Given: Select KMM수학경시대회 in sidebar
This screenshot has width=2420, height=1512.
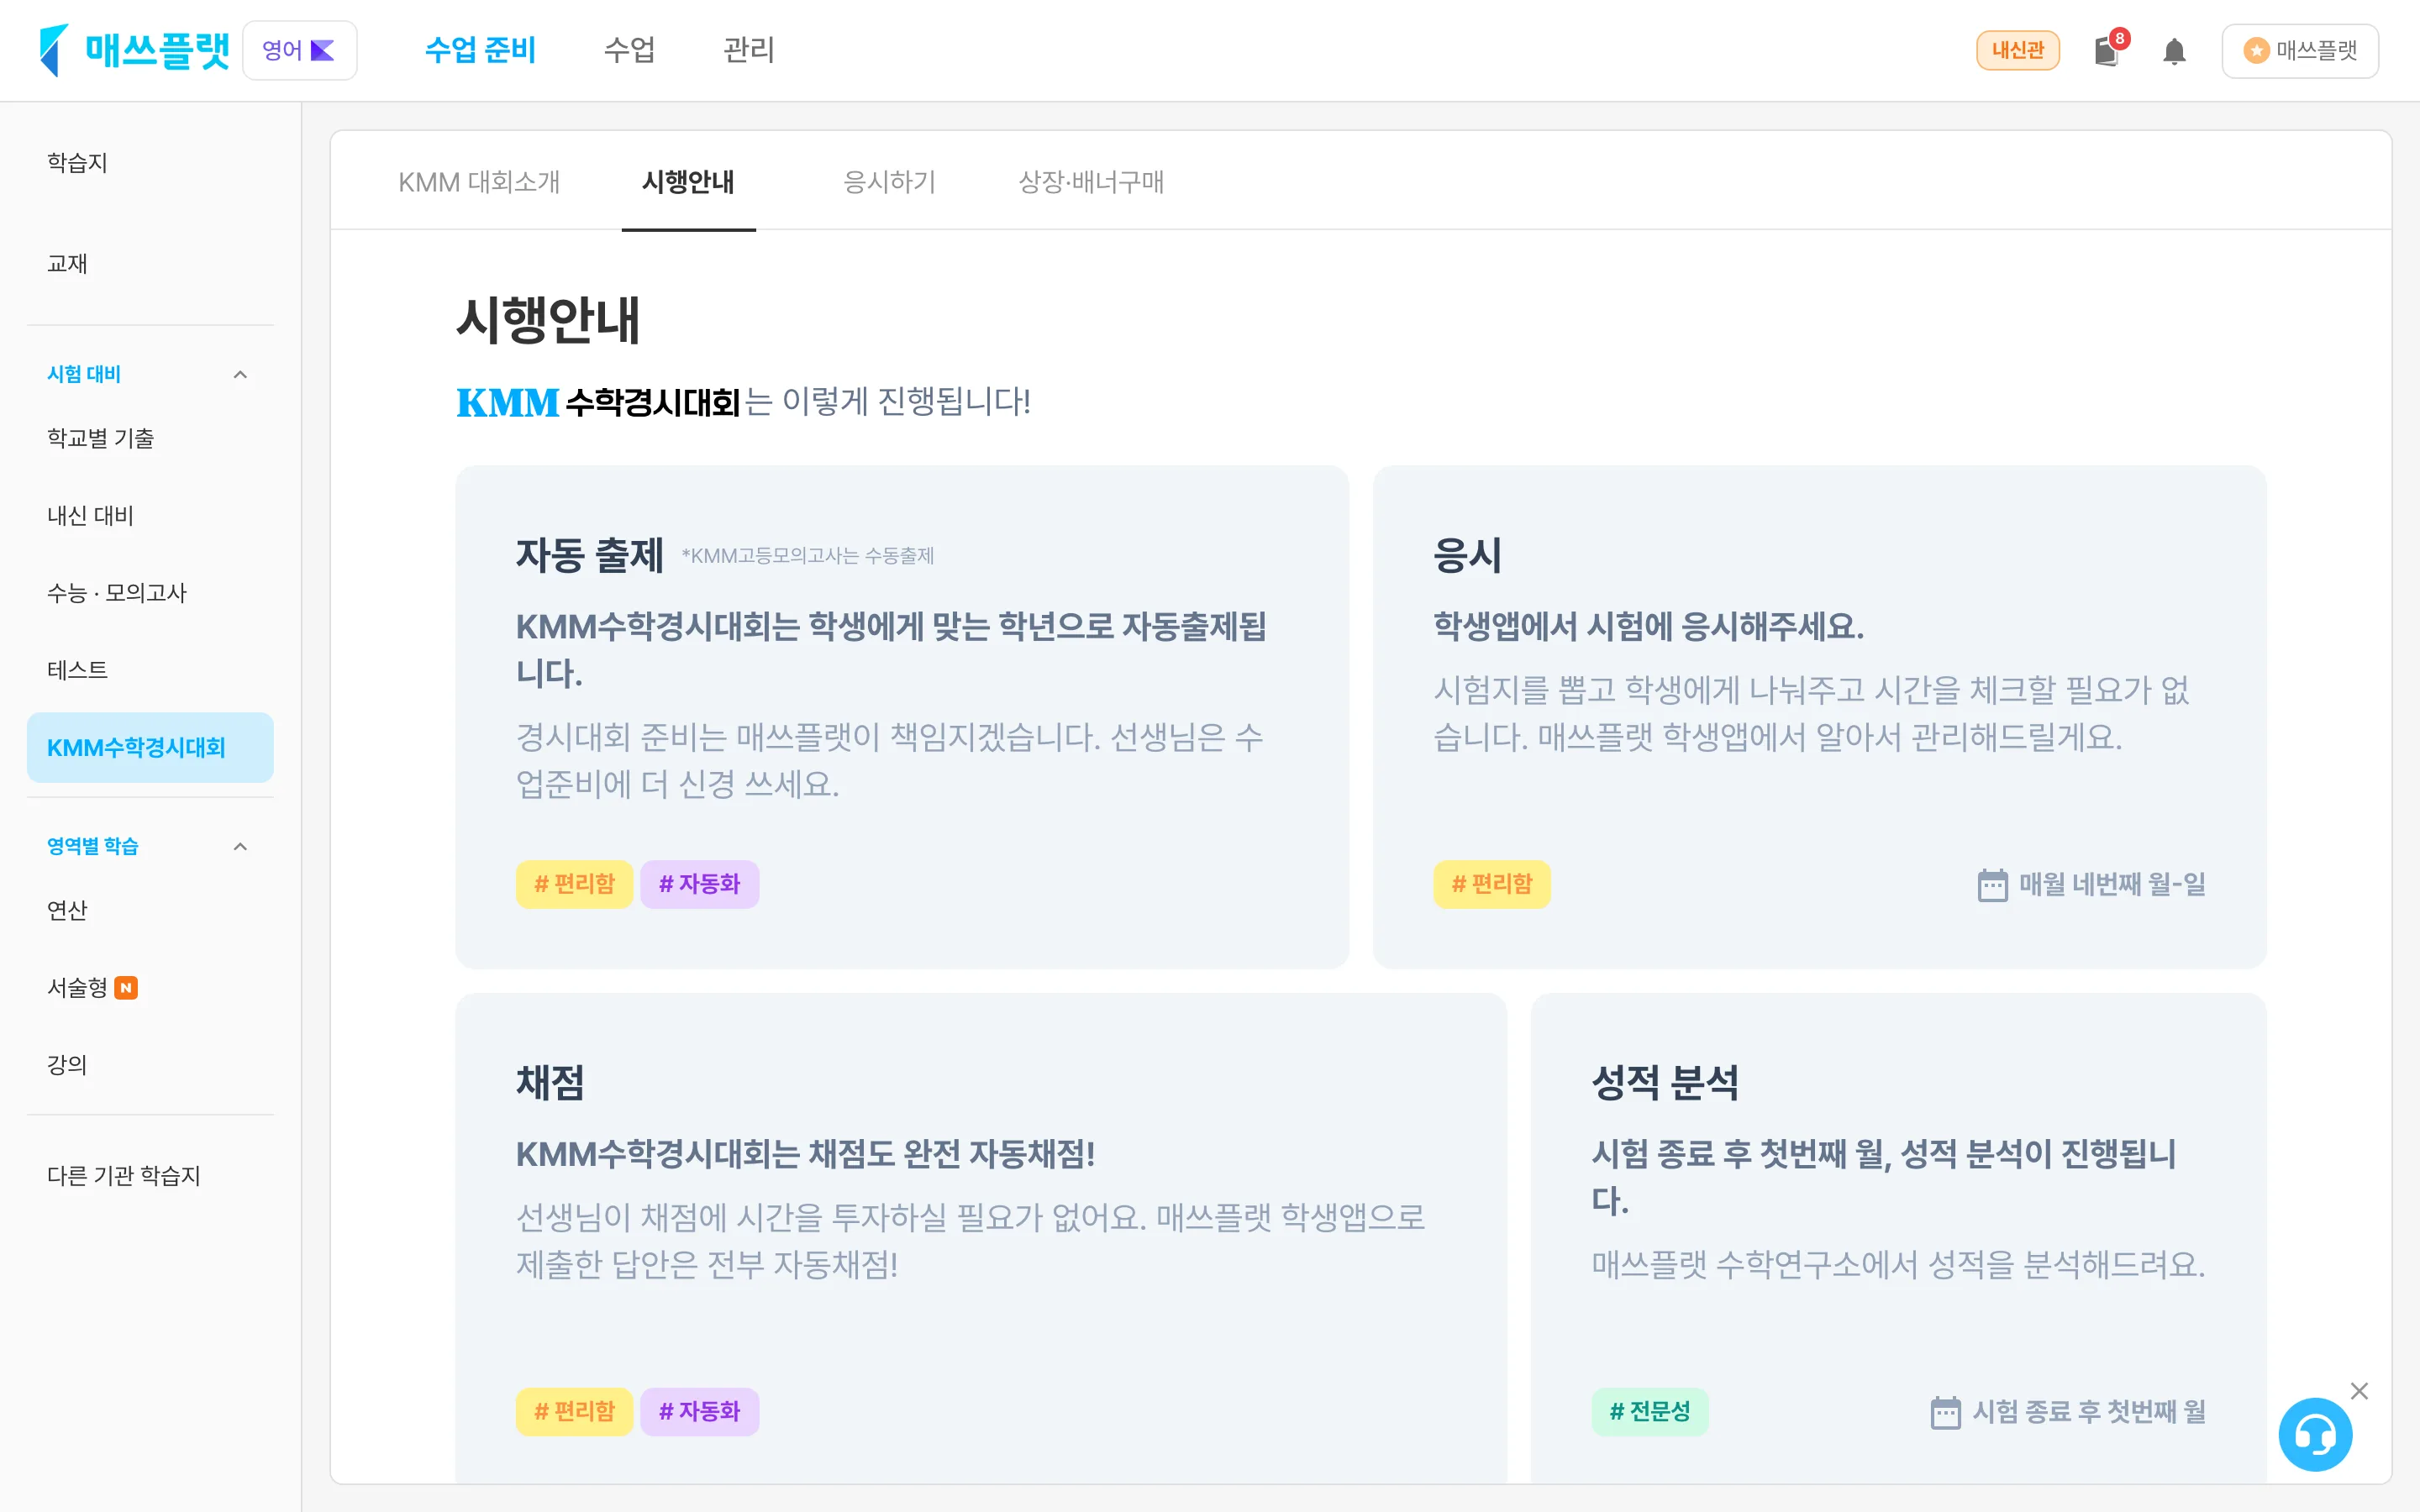Looking at the screenshot, I should pos(150,747).
